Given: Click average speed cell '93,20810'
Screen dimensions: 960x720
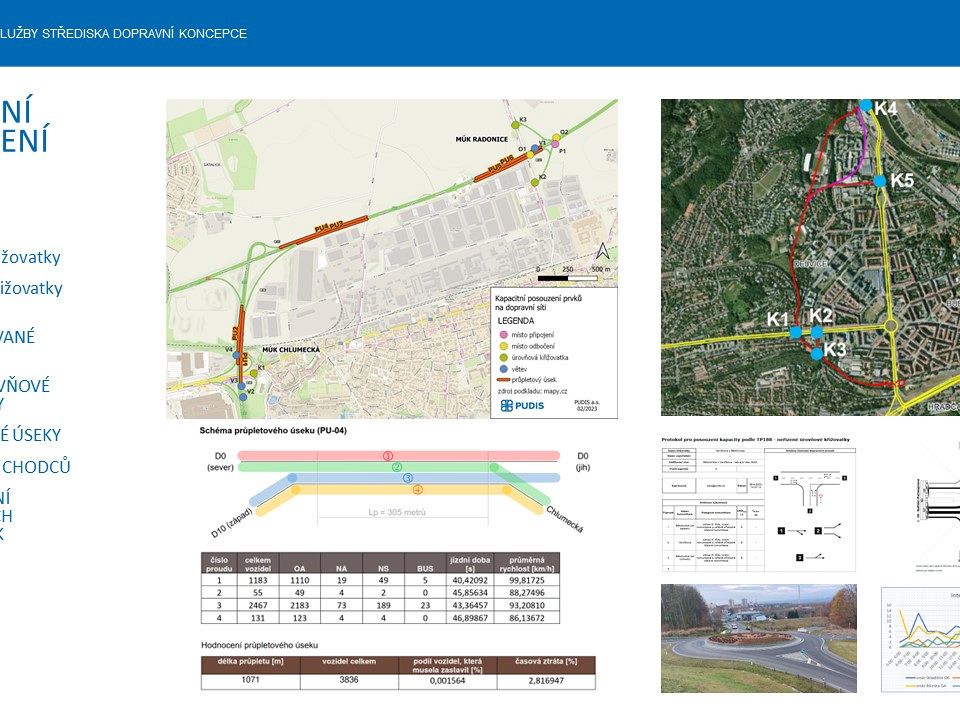Looking at the screenshot, I should (x=527, y=605).
